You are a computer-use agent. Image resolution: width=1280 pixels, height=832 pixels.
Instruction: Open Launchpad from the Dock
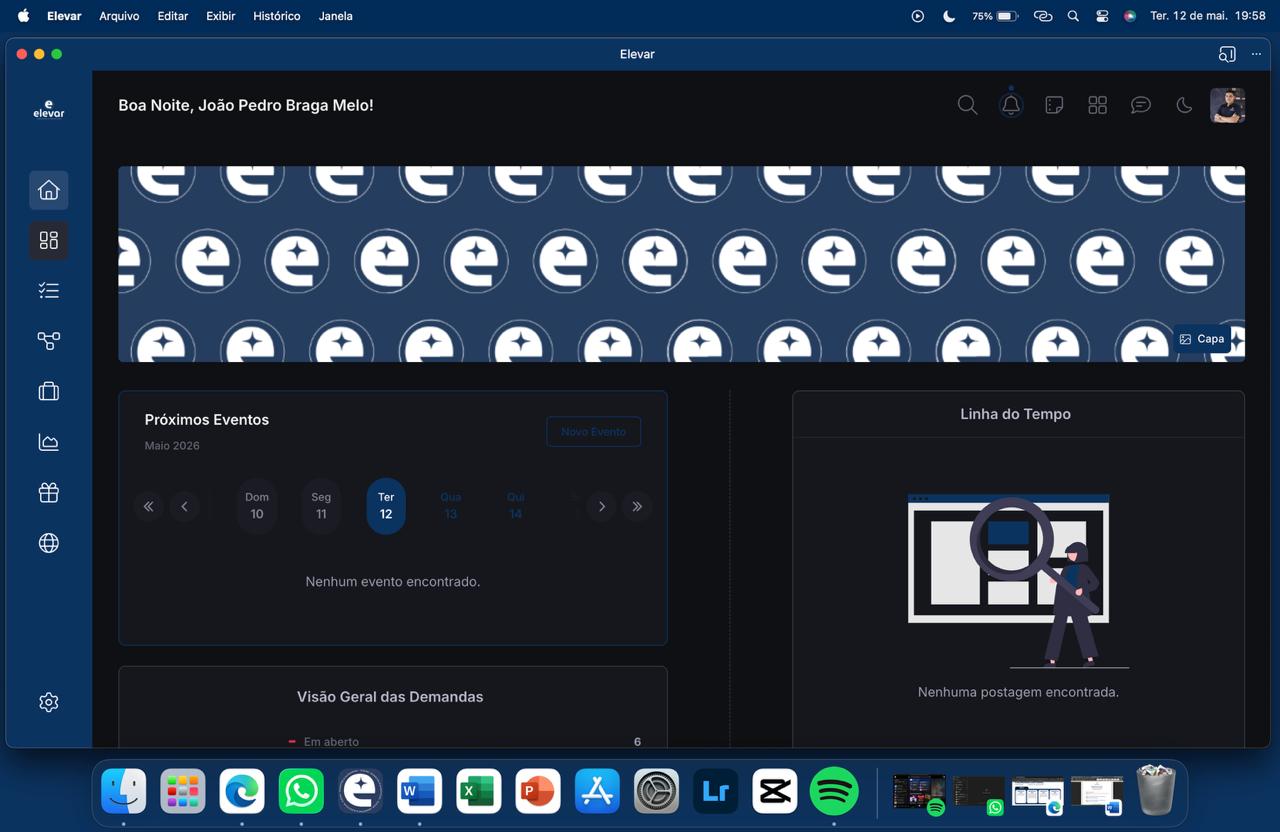(183, 791)
